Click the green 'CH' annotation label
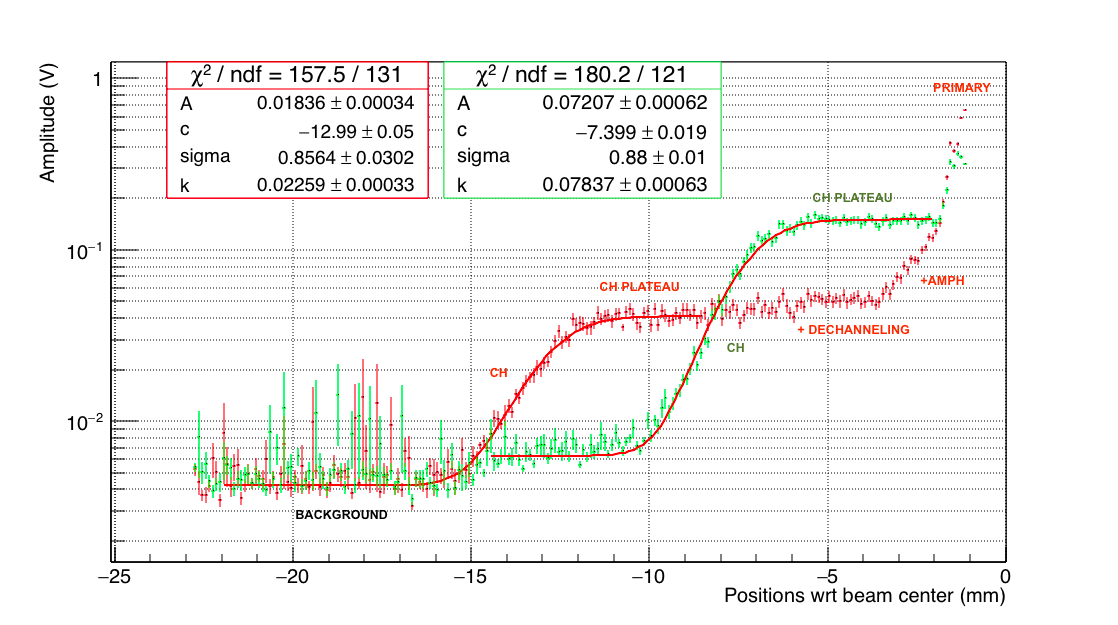 (x=735, y=348)
